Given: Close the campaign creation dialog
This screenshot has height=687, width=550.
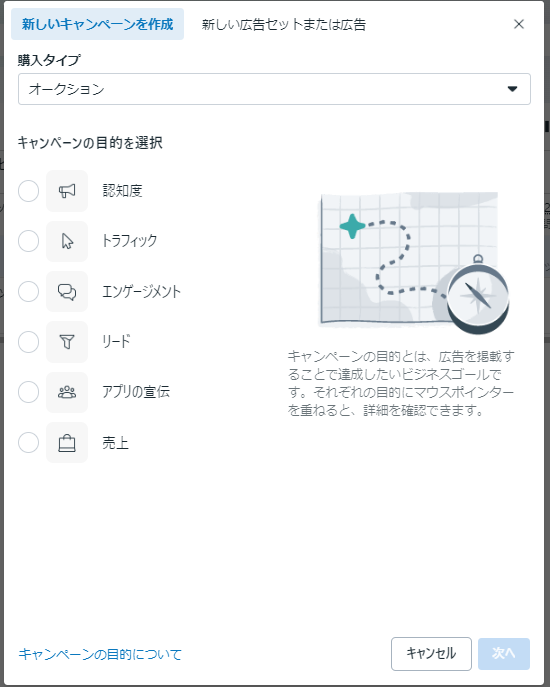Looking at the screenshot, I should 519,24.
